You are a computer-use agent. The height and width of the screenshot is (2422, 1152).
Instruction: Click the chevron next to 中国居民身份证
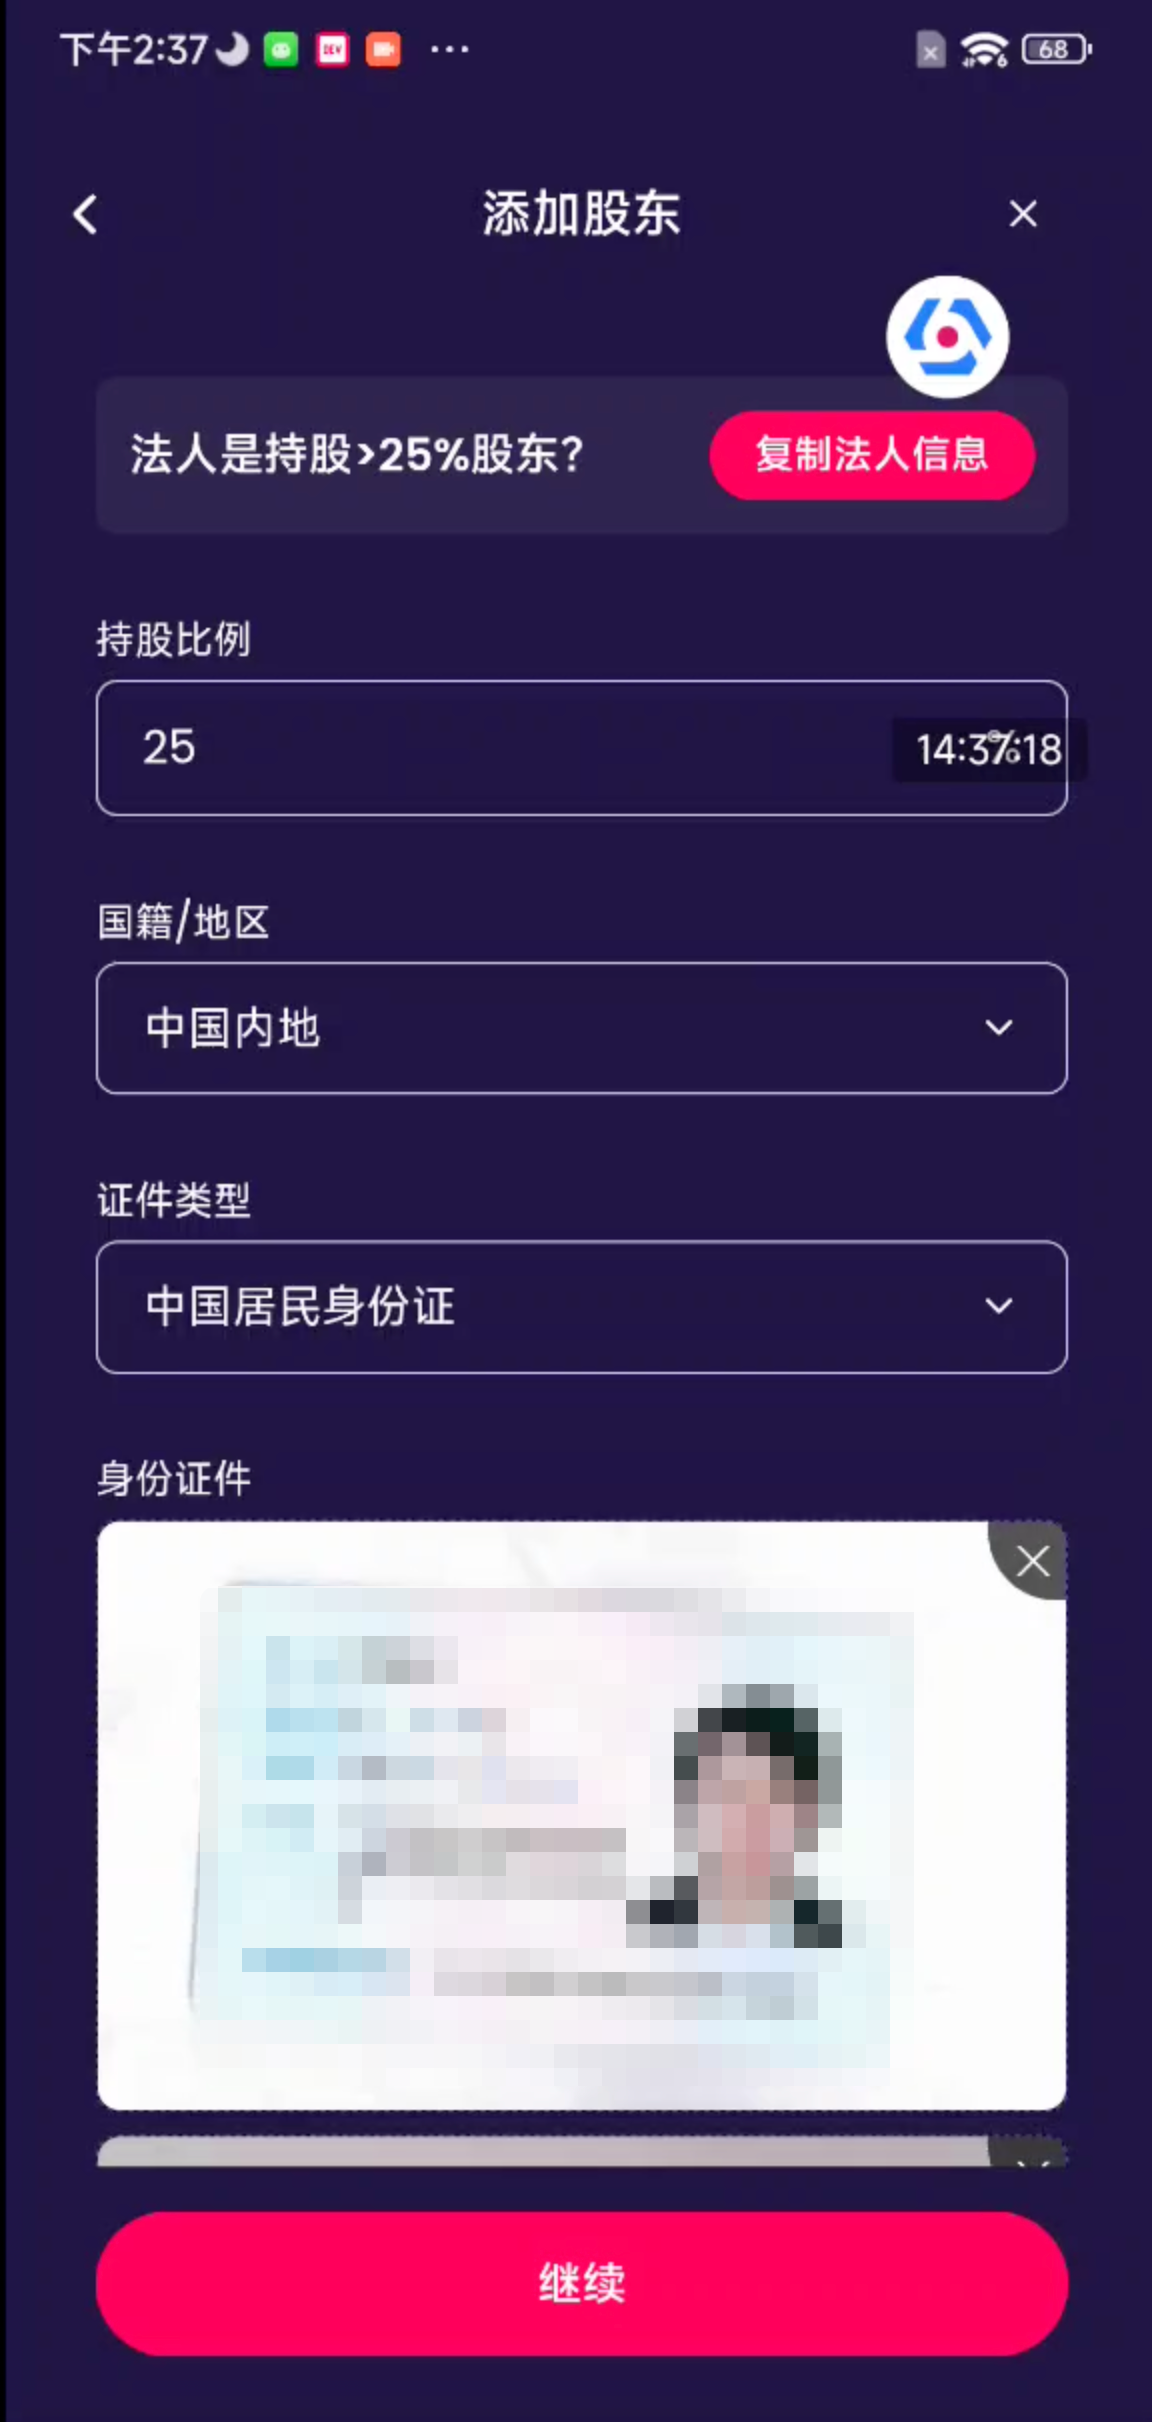[999, 1306]
